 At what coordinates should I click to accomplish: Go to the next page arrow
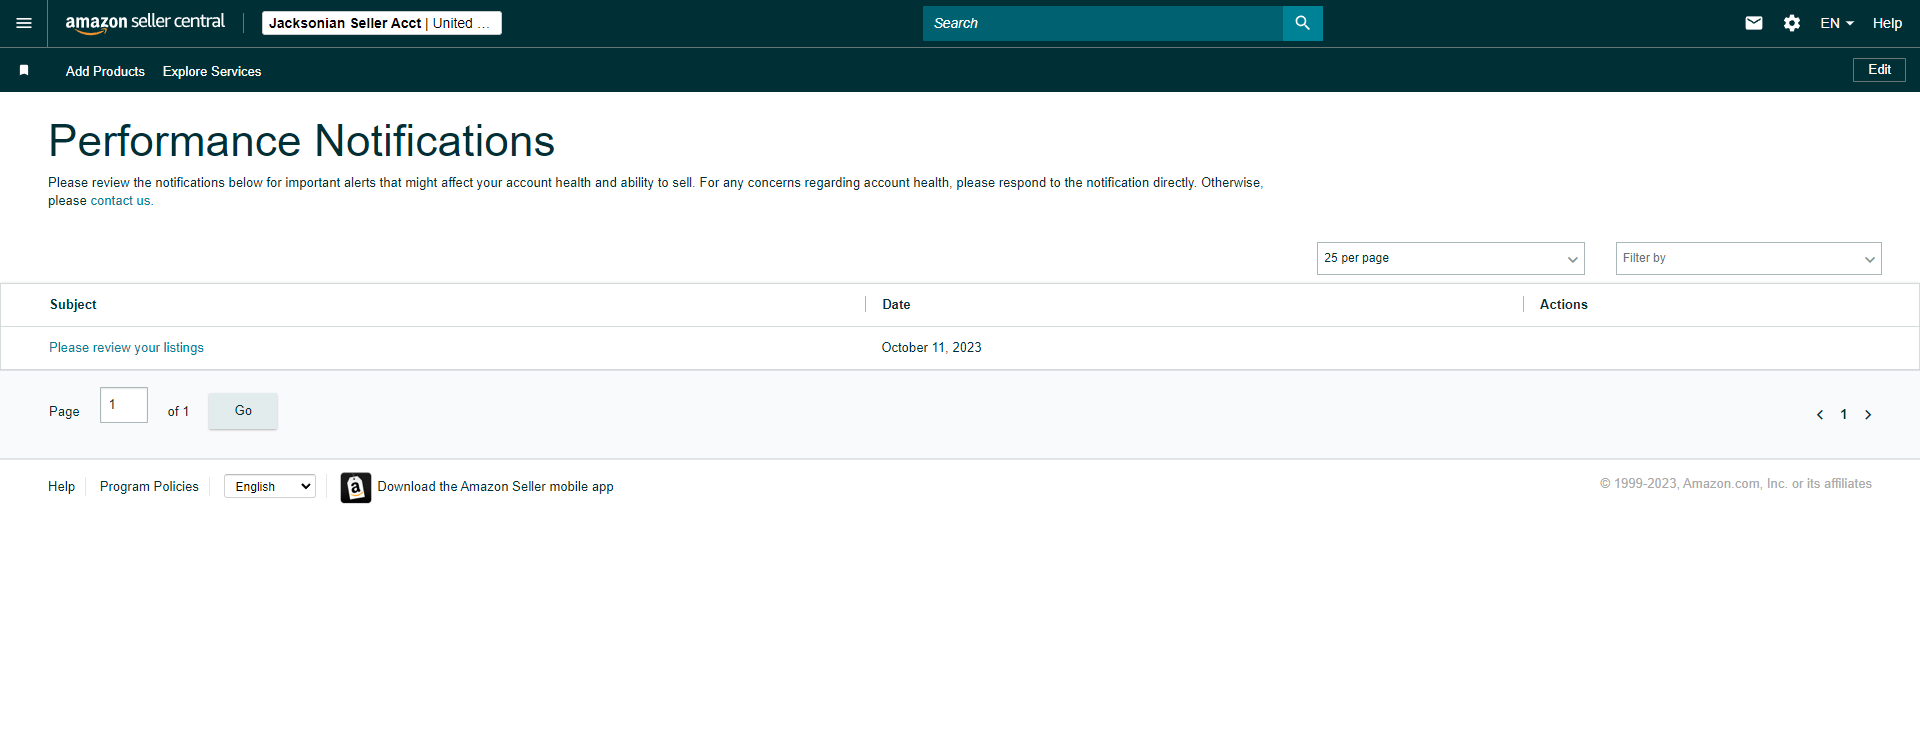click(x=1868, y=415)
